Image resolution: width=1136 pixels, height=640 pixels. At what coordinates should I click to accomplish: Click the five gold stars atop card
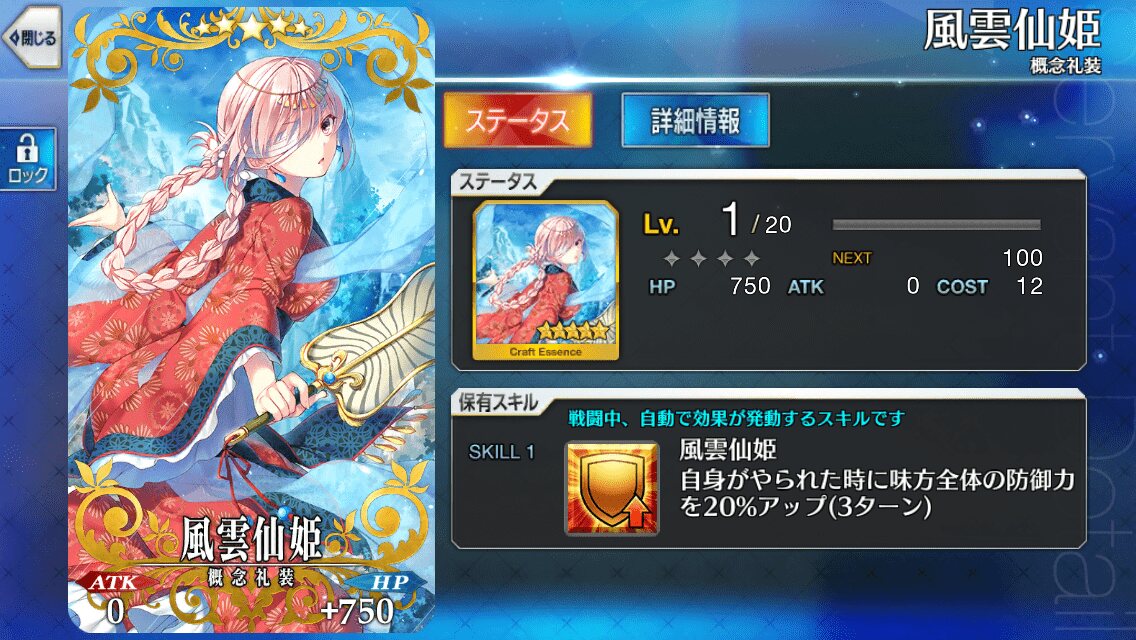point(251,28)
